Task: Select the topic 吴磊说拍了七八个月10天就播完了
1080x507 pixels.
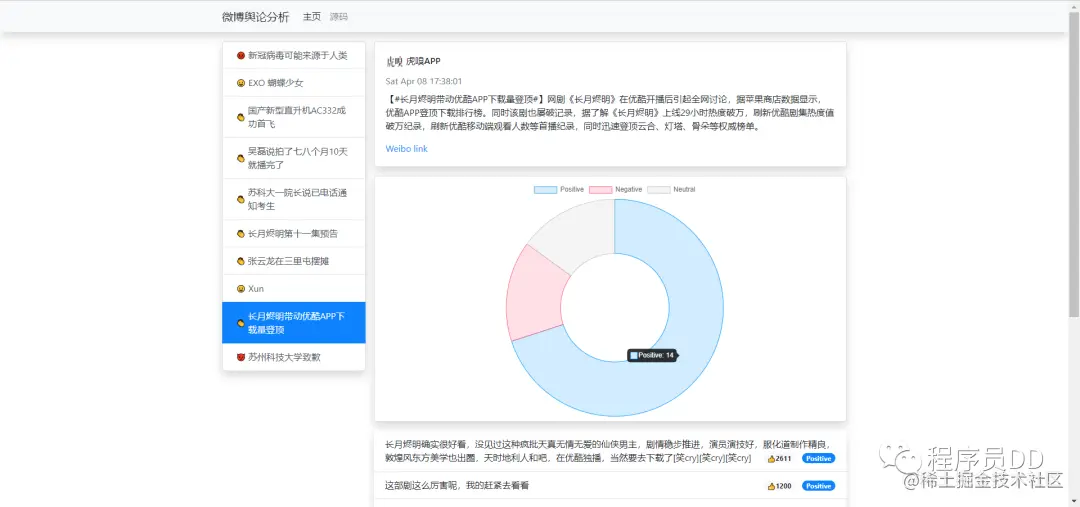Action: tap(294, 158)
